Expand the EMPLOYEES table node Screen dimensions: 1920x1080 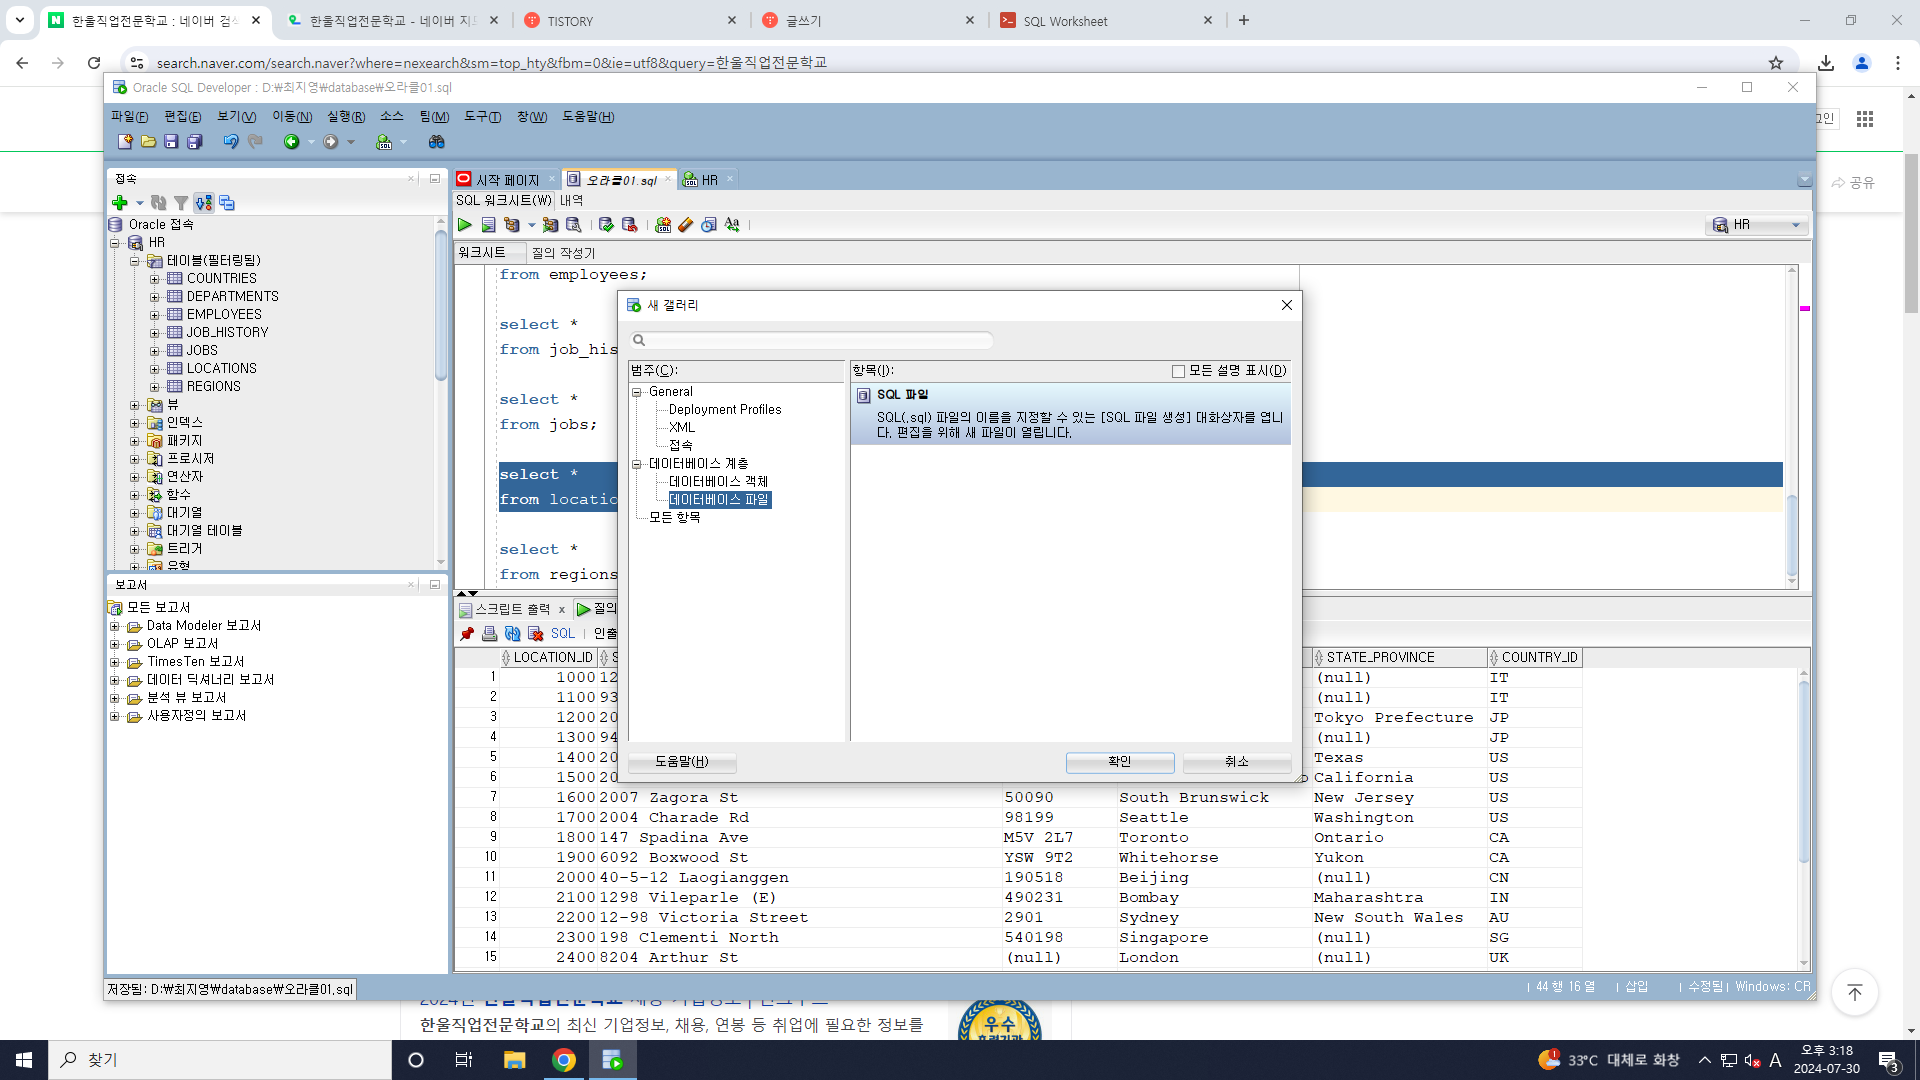(155, 315)
